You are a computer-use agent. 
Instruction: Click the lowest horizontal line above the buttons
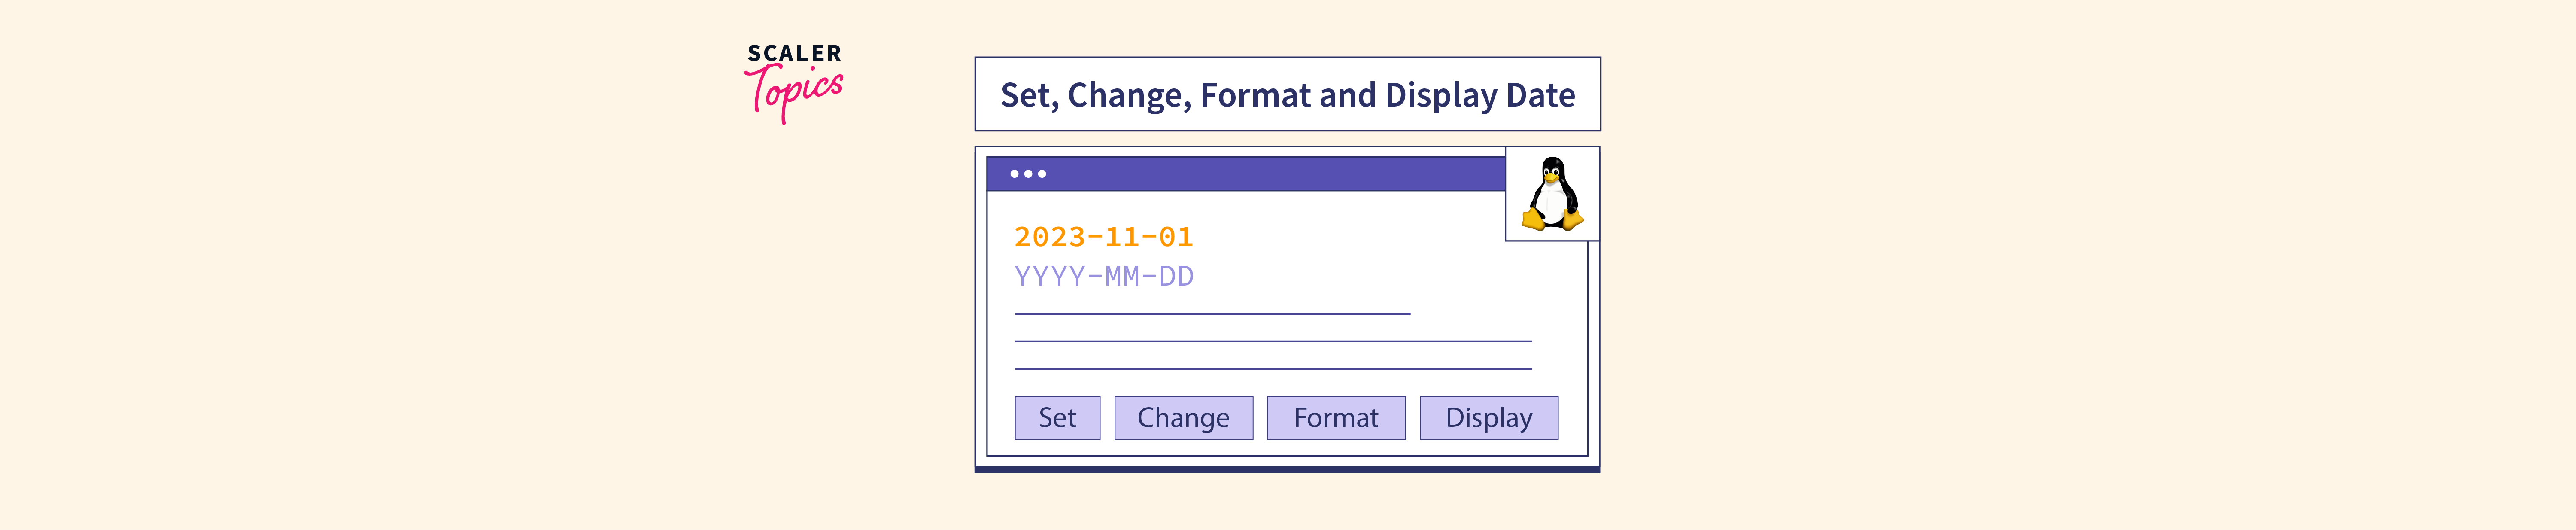click(1272, 369)
